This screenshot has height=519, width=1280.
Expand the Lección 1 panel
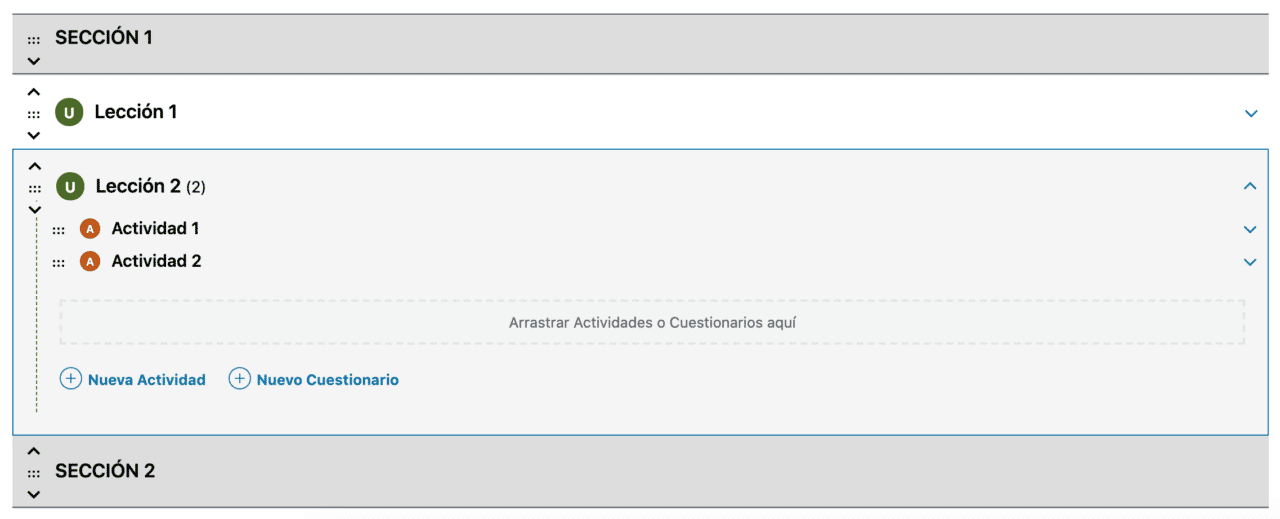coord(1250,113)
